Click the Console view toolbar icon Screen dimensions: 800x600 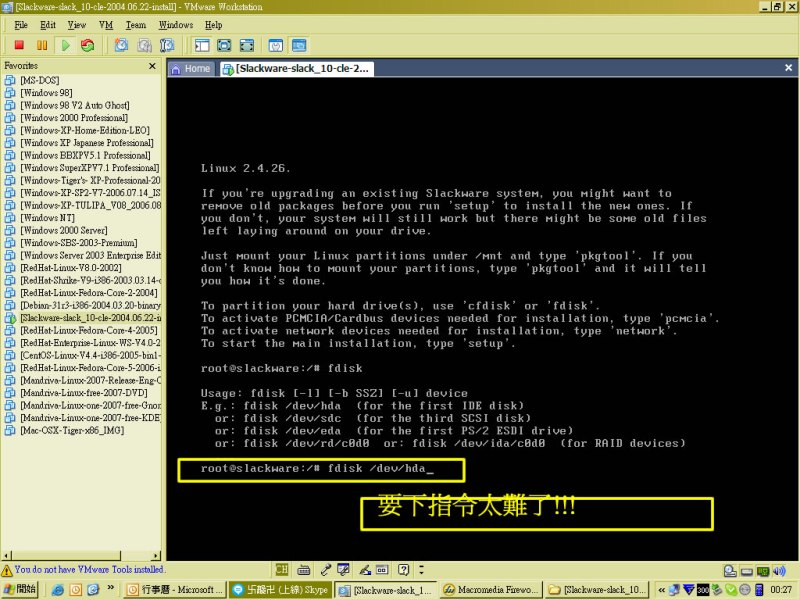[299, 45]
